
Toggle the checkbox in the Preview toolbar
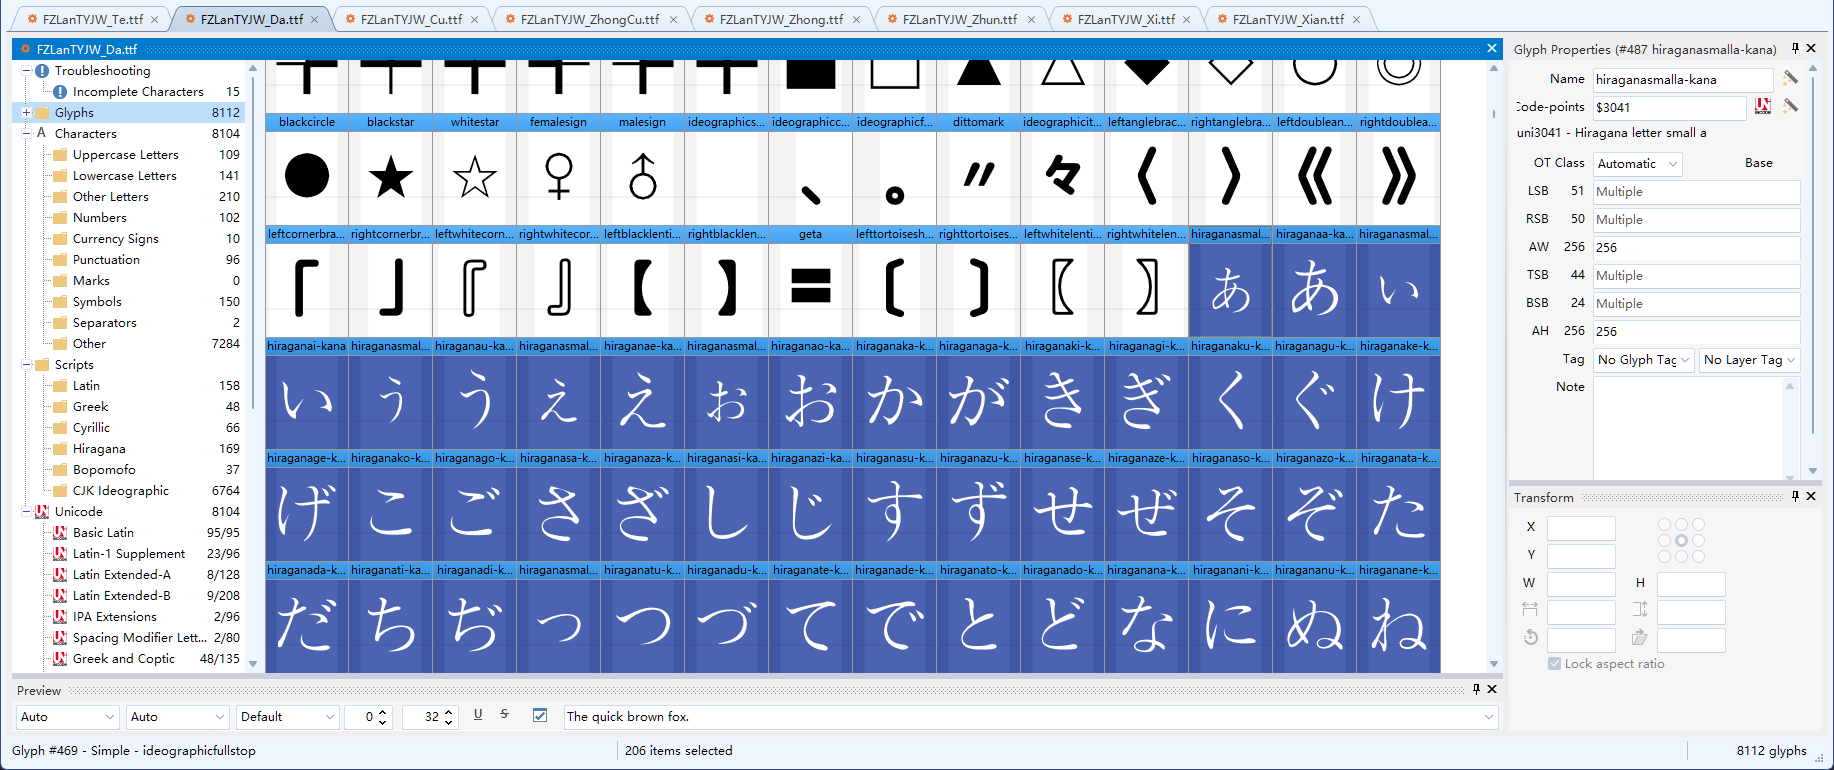[x=540, y=716]
